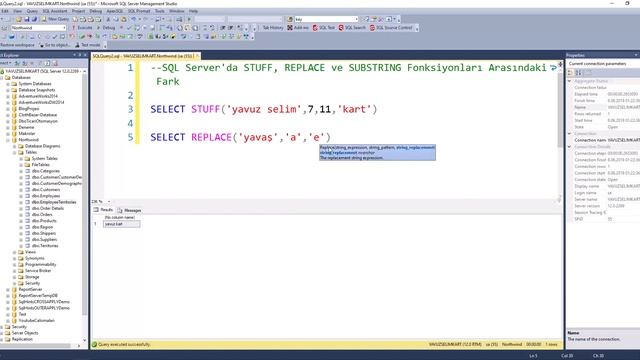Expand the dbo.Categories table node
Screen dimensions: 640x360
21,171
